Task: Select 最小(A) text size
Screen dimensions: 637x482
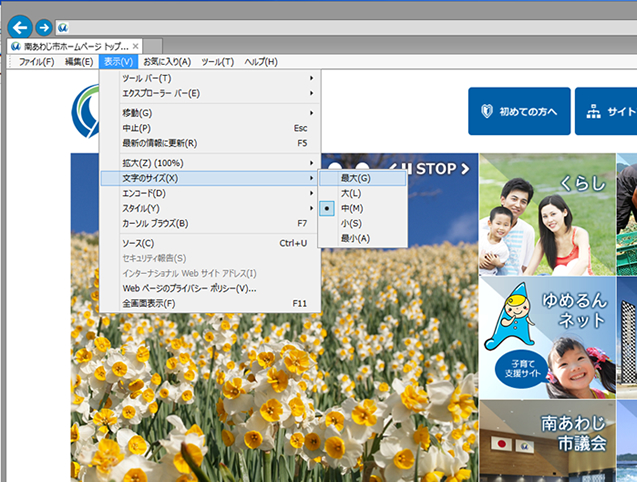Action: pyautogui.click(x=363, y=238)
